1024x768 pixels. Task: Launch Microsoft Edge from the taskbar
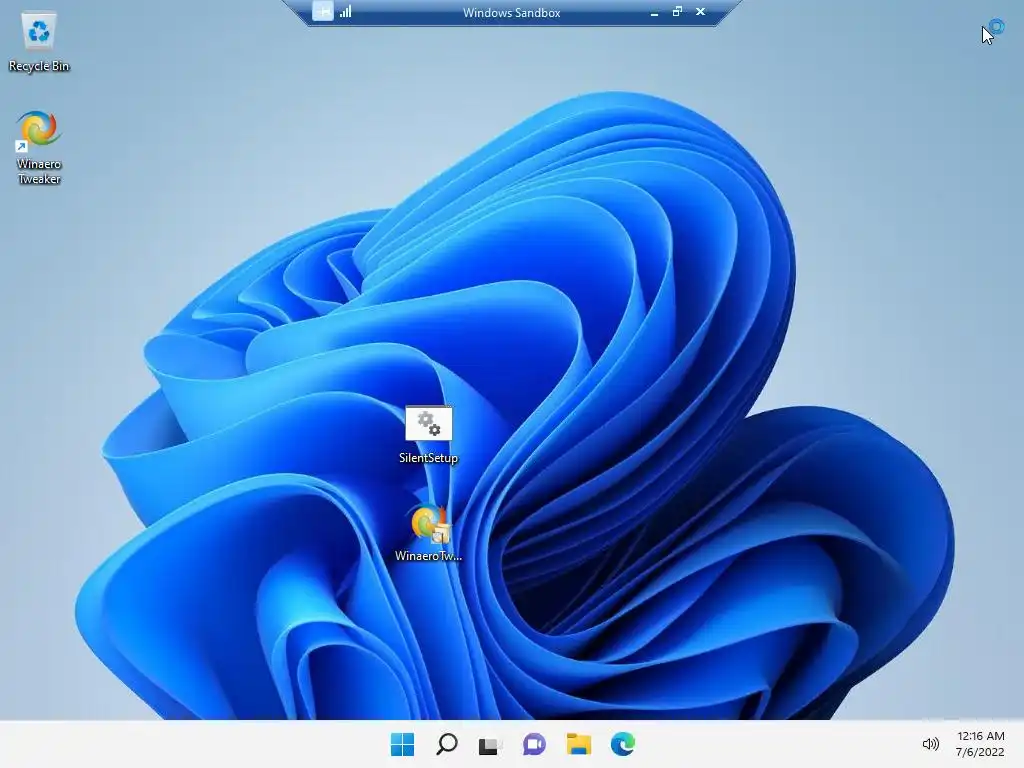tap(622, 744)
